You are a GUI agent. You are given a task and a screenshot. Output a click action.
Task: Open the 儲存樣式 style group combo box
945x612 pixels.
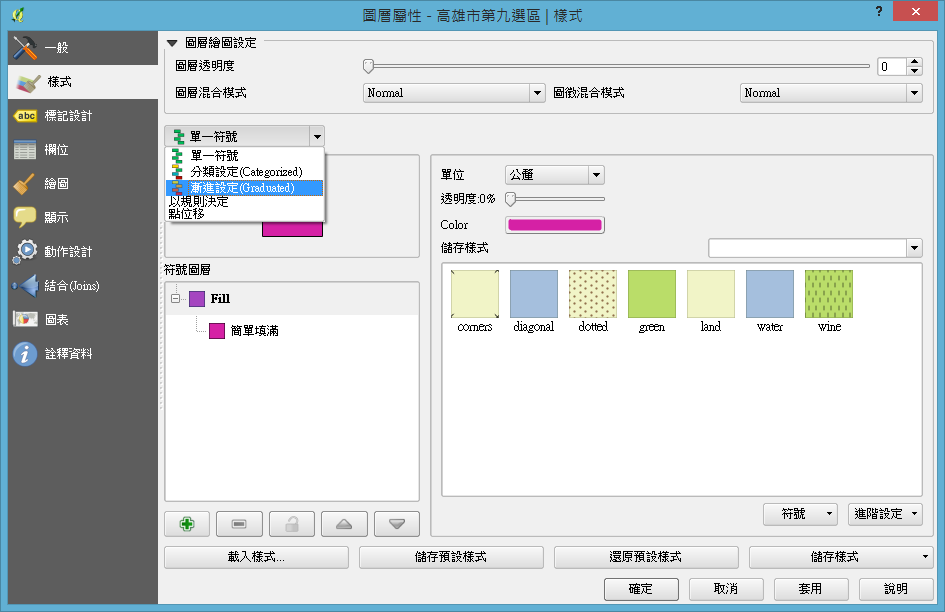point(814,248)
